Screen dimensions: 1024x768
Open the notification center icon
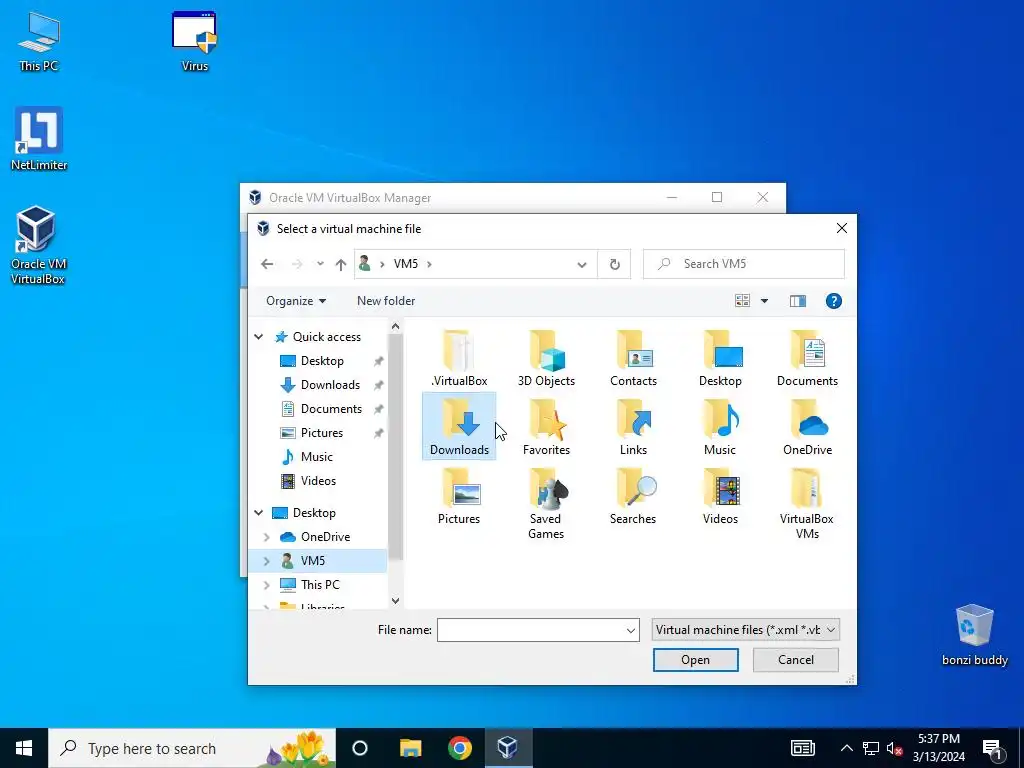(992, 748)
